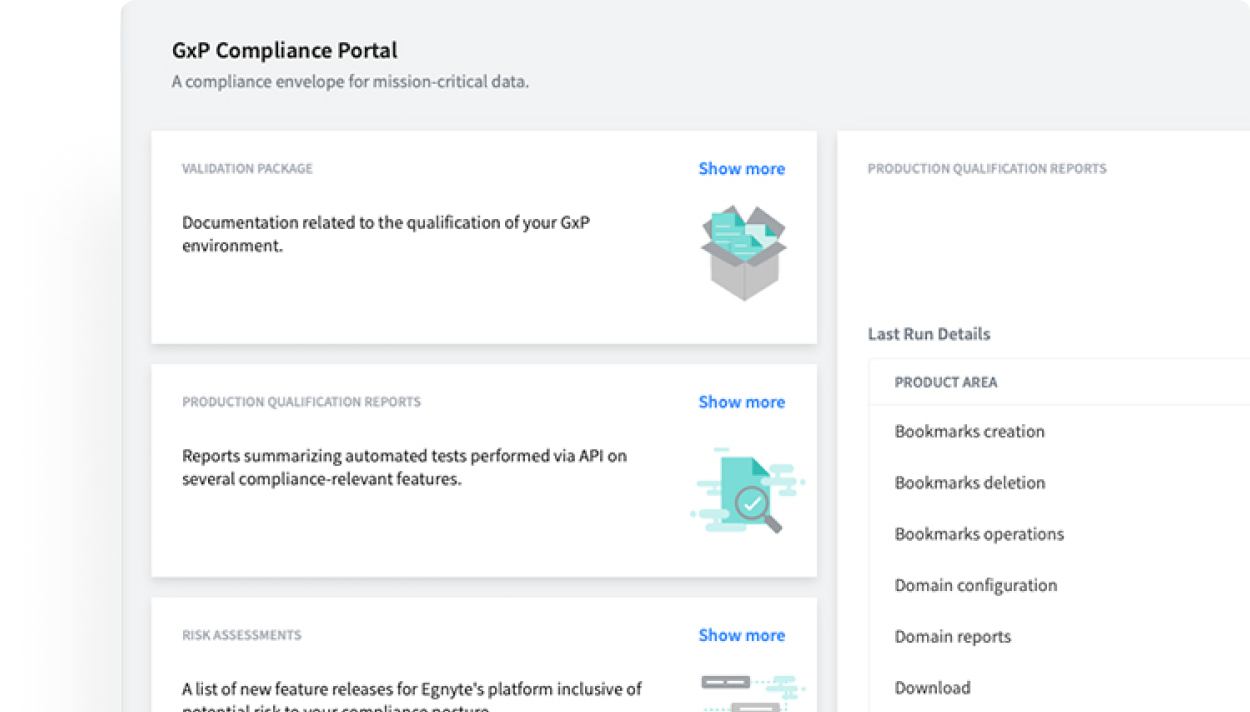Image resolution: width=1250 pixels, height=712 pixels.
Task: Show more for Production Qualification Reports
Action: click(741, 402)
